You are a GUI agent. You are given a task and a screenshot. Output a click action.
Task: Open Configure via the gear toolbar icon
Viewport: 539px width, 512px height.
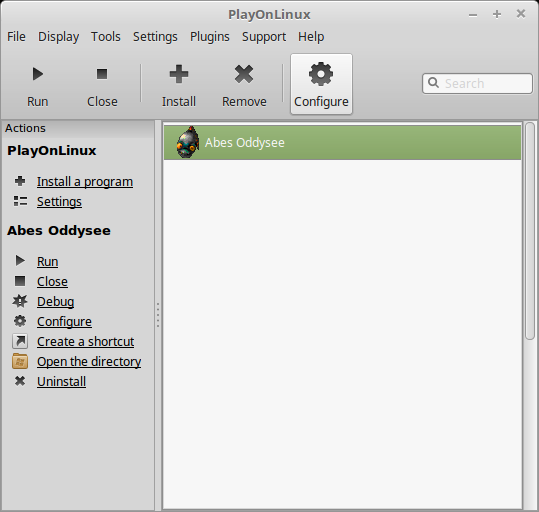(x=321, y=74)
